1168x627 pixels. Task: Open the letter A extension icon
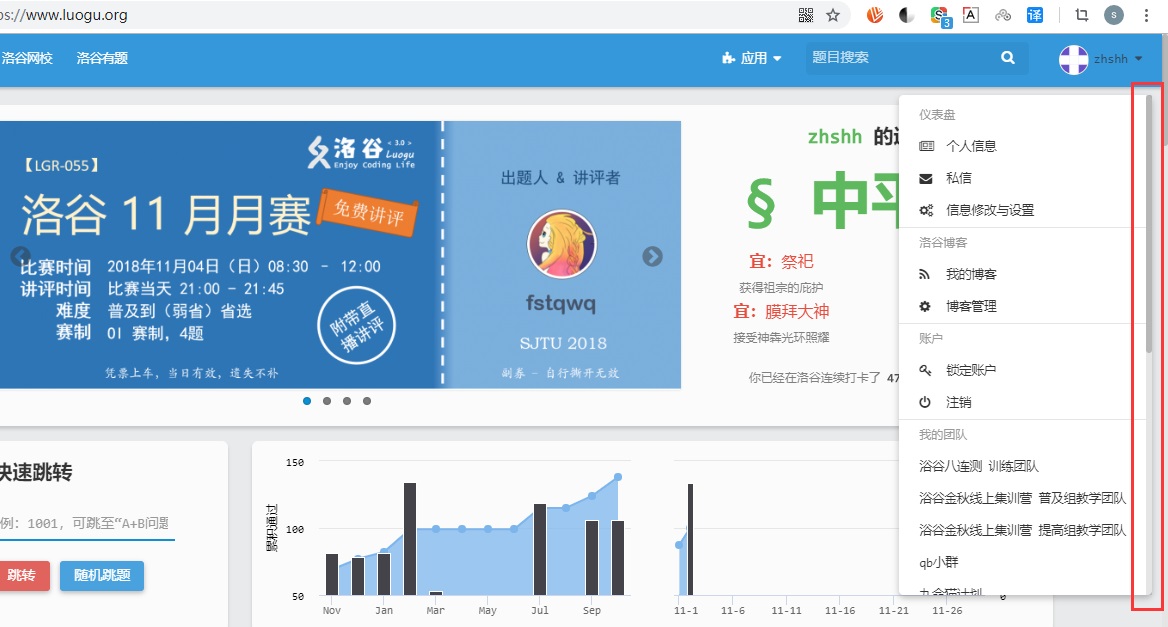[971, 15]
